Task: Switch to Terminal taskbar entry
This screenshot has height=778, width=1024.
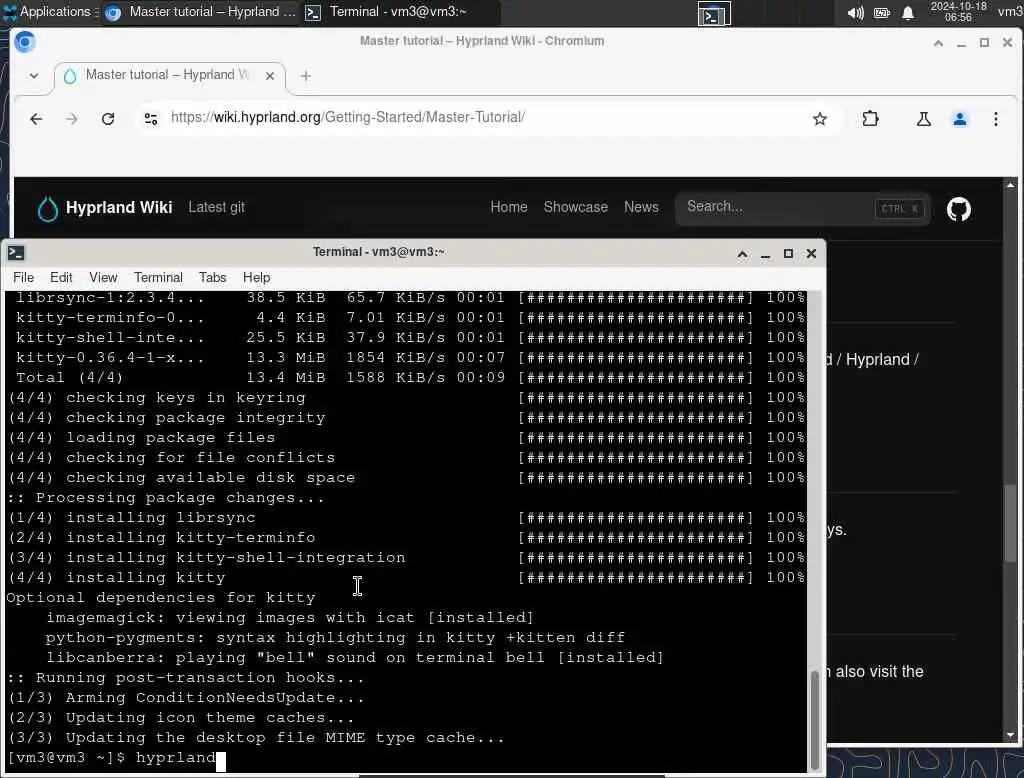Action: click(x=400, y=12)
